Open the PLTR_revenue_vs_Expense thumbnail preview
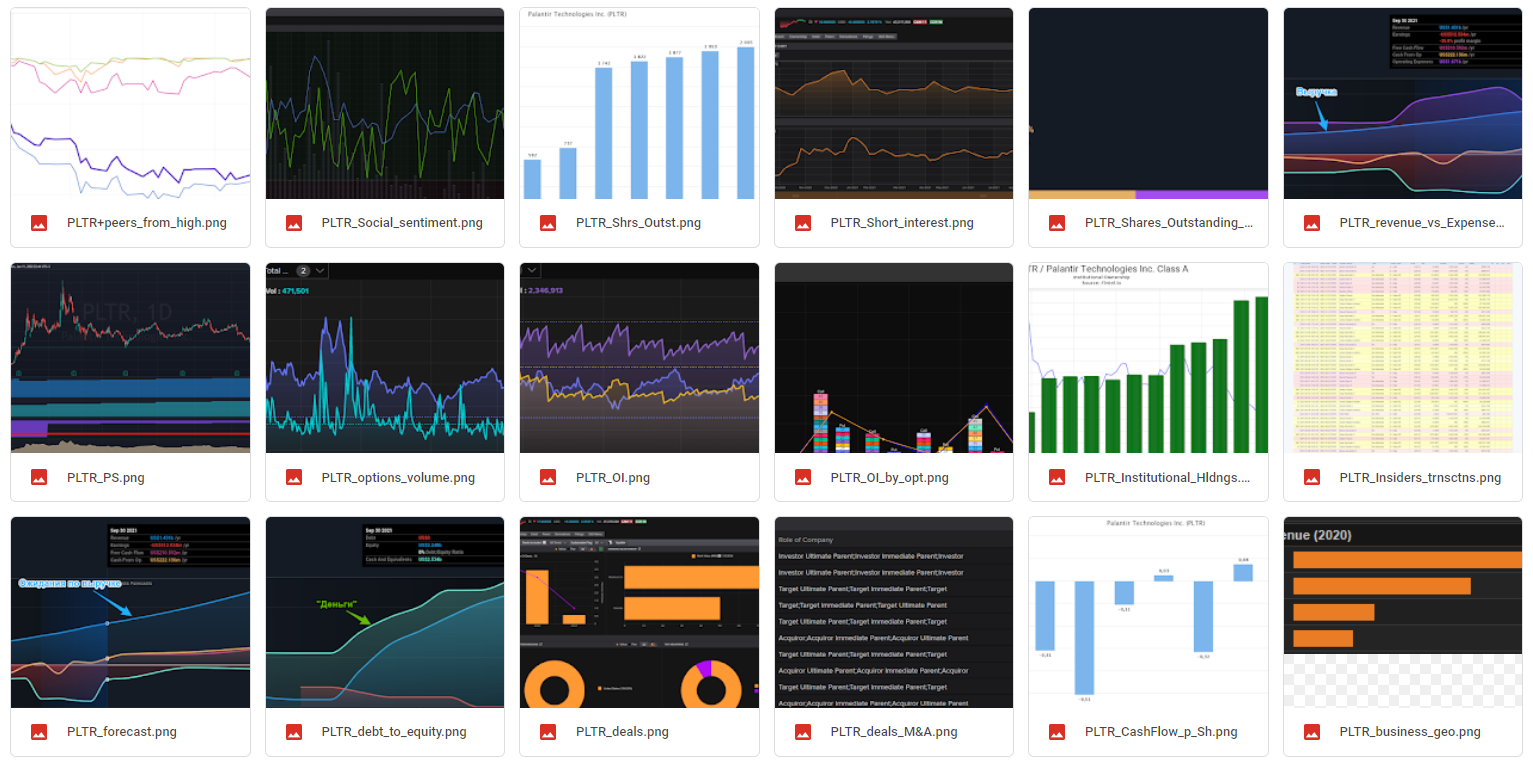Screen dimensions: 1533x767 (x=1403, y=104)
